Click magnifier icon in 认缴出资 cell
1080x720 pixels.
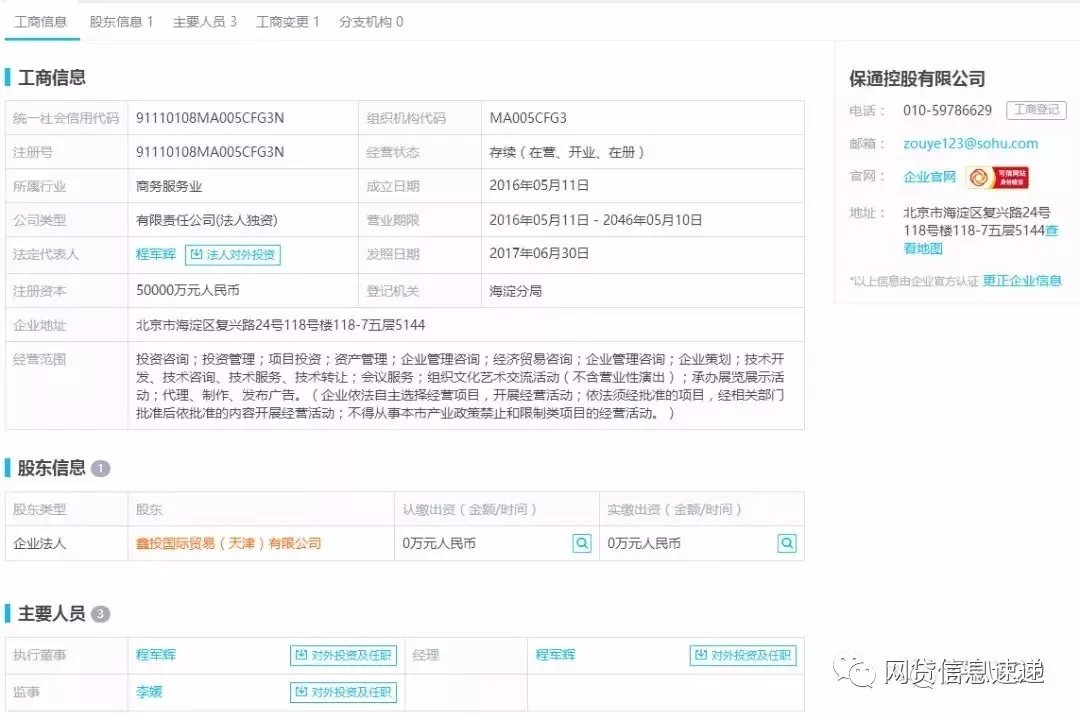coord(582,544)
